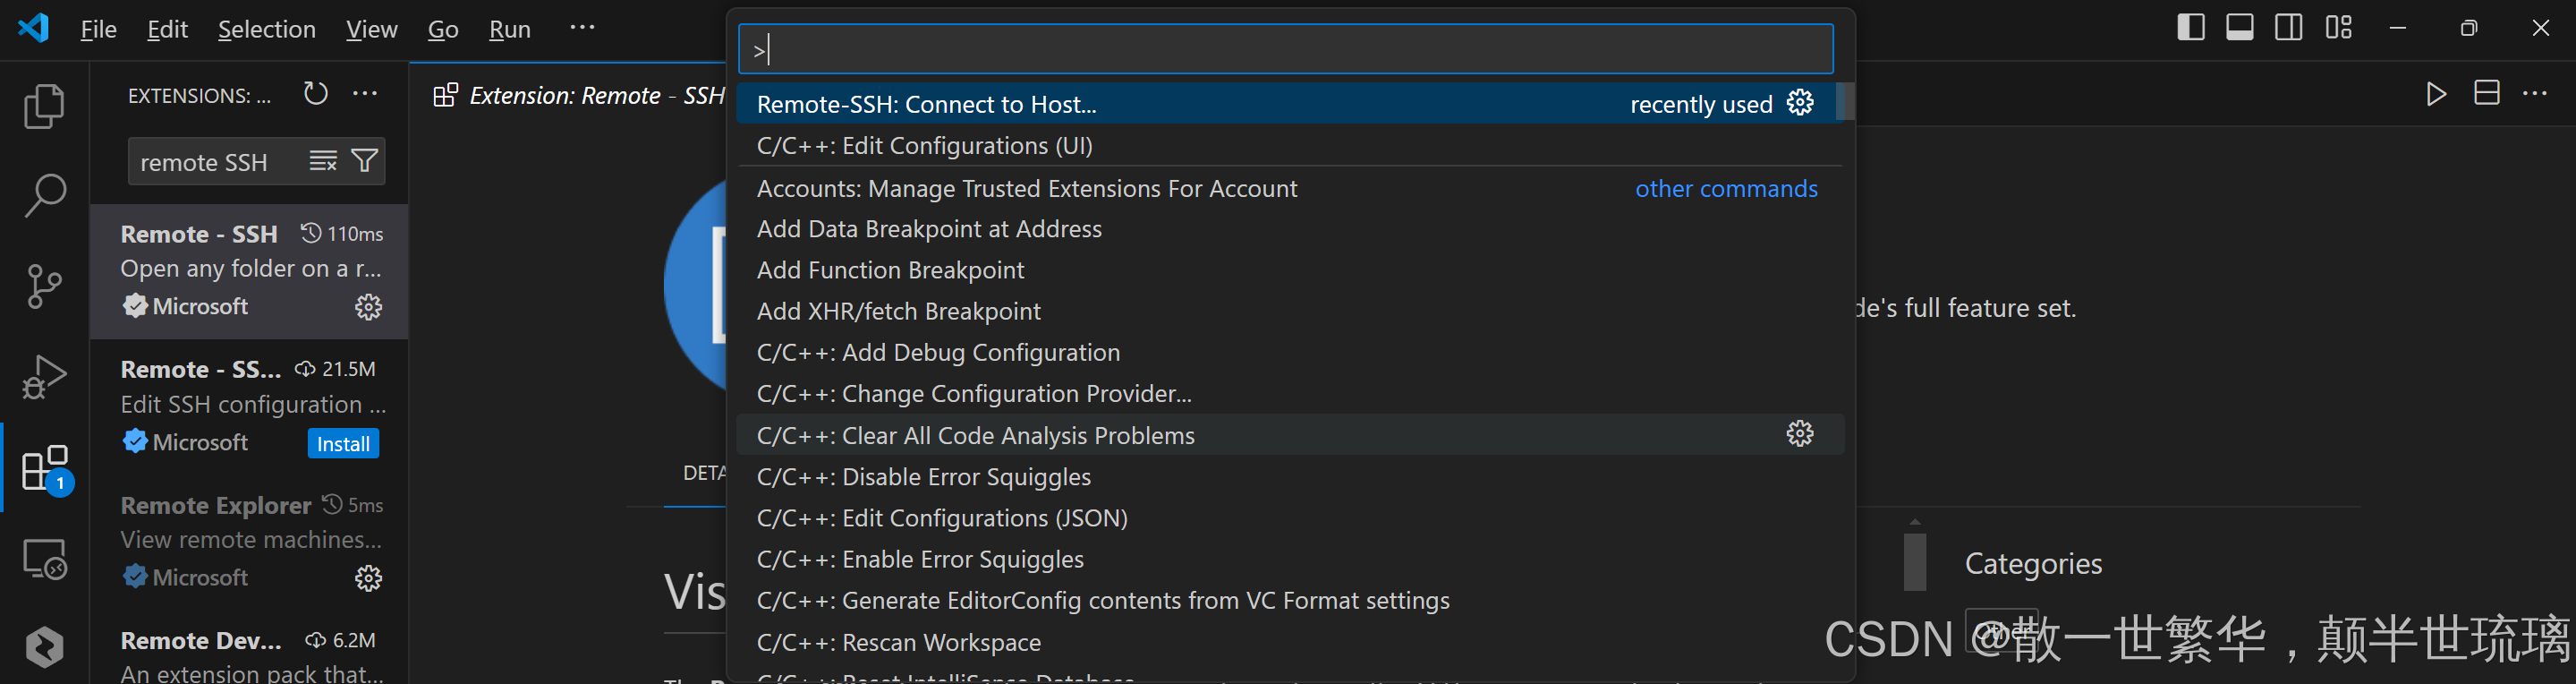Select C/C++: Add Debug Configuration
The height and width of the screenshot is (684, 2576).
coord(1289,352)
